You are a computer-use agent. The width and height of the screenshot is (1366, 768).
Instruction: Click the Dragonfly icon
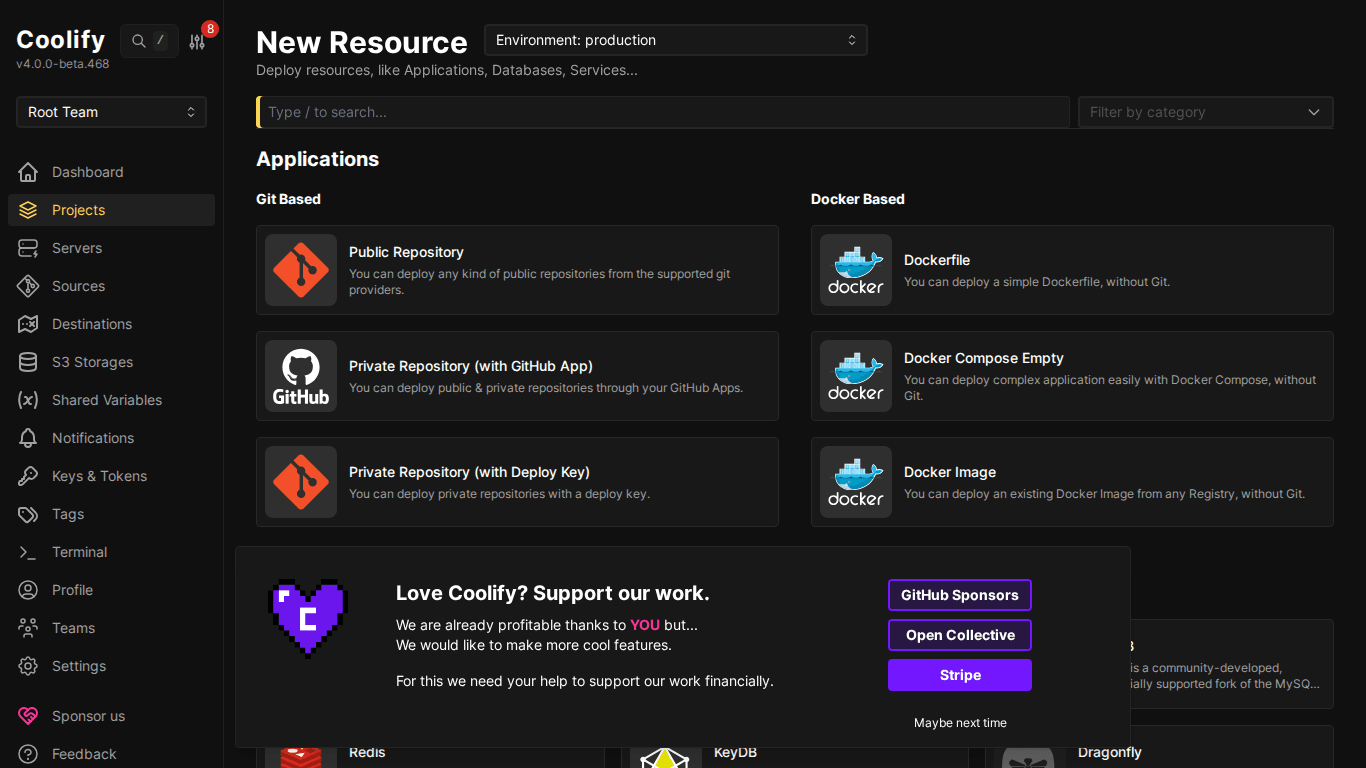[1031, 756]
